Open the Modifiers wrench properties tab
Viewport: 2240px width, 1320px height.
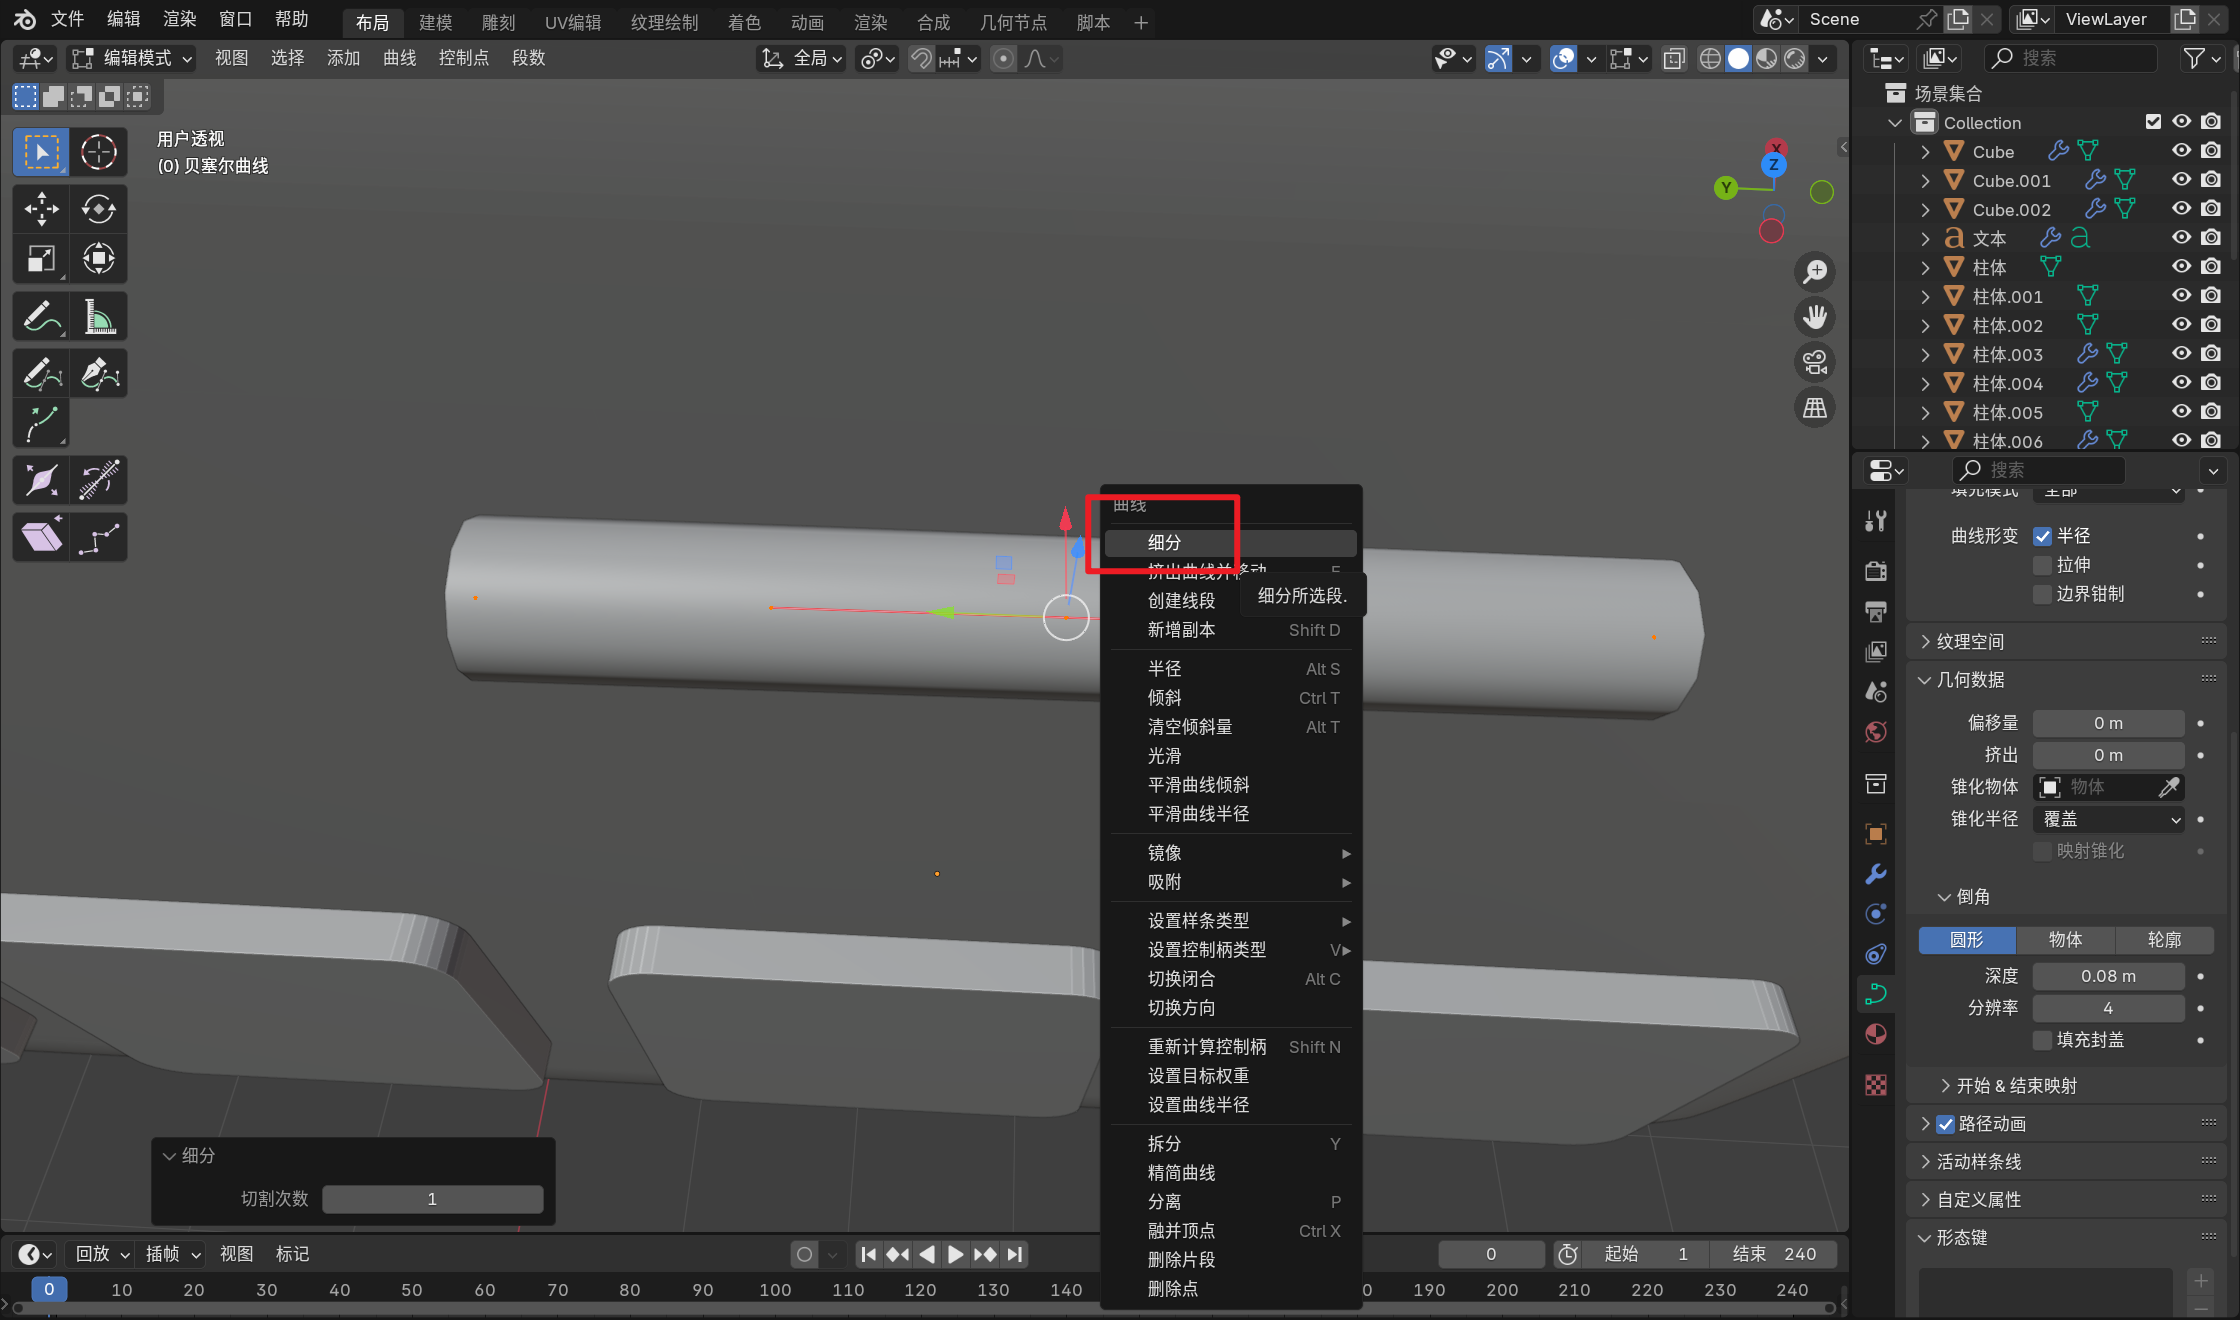(x=1876, y=874)
